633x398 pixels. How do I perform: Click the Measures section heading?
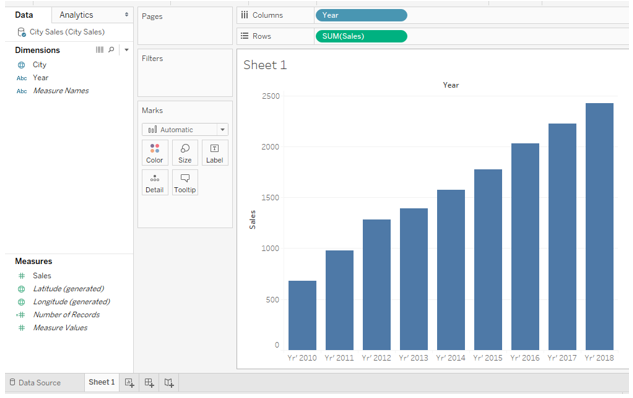[34, 261]
